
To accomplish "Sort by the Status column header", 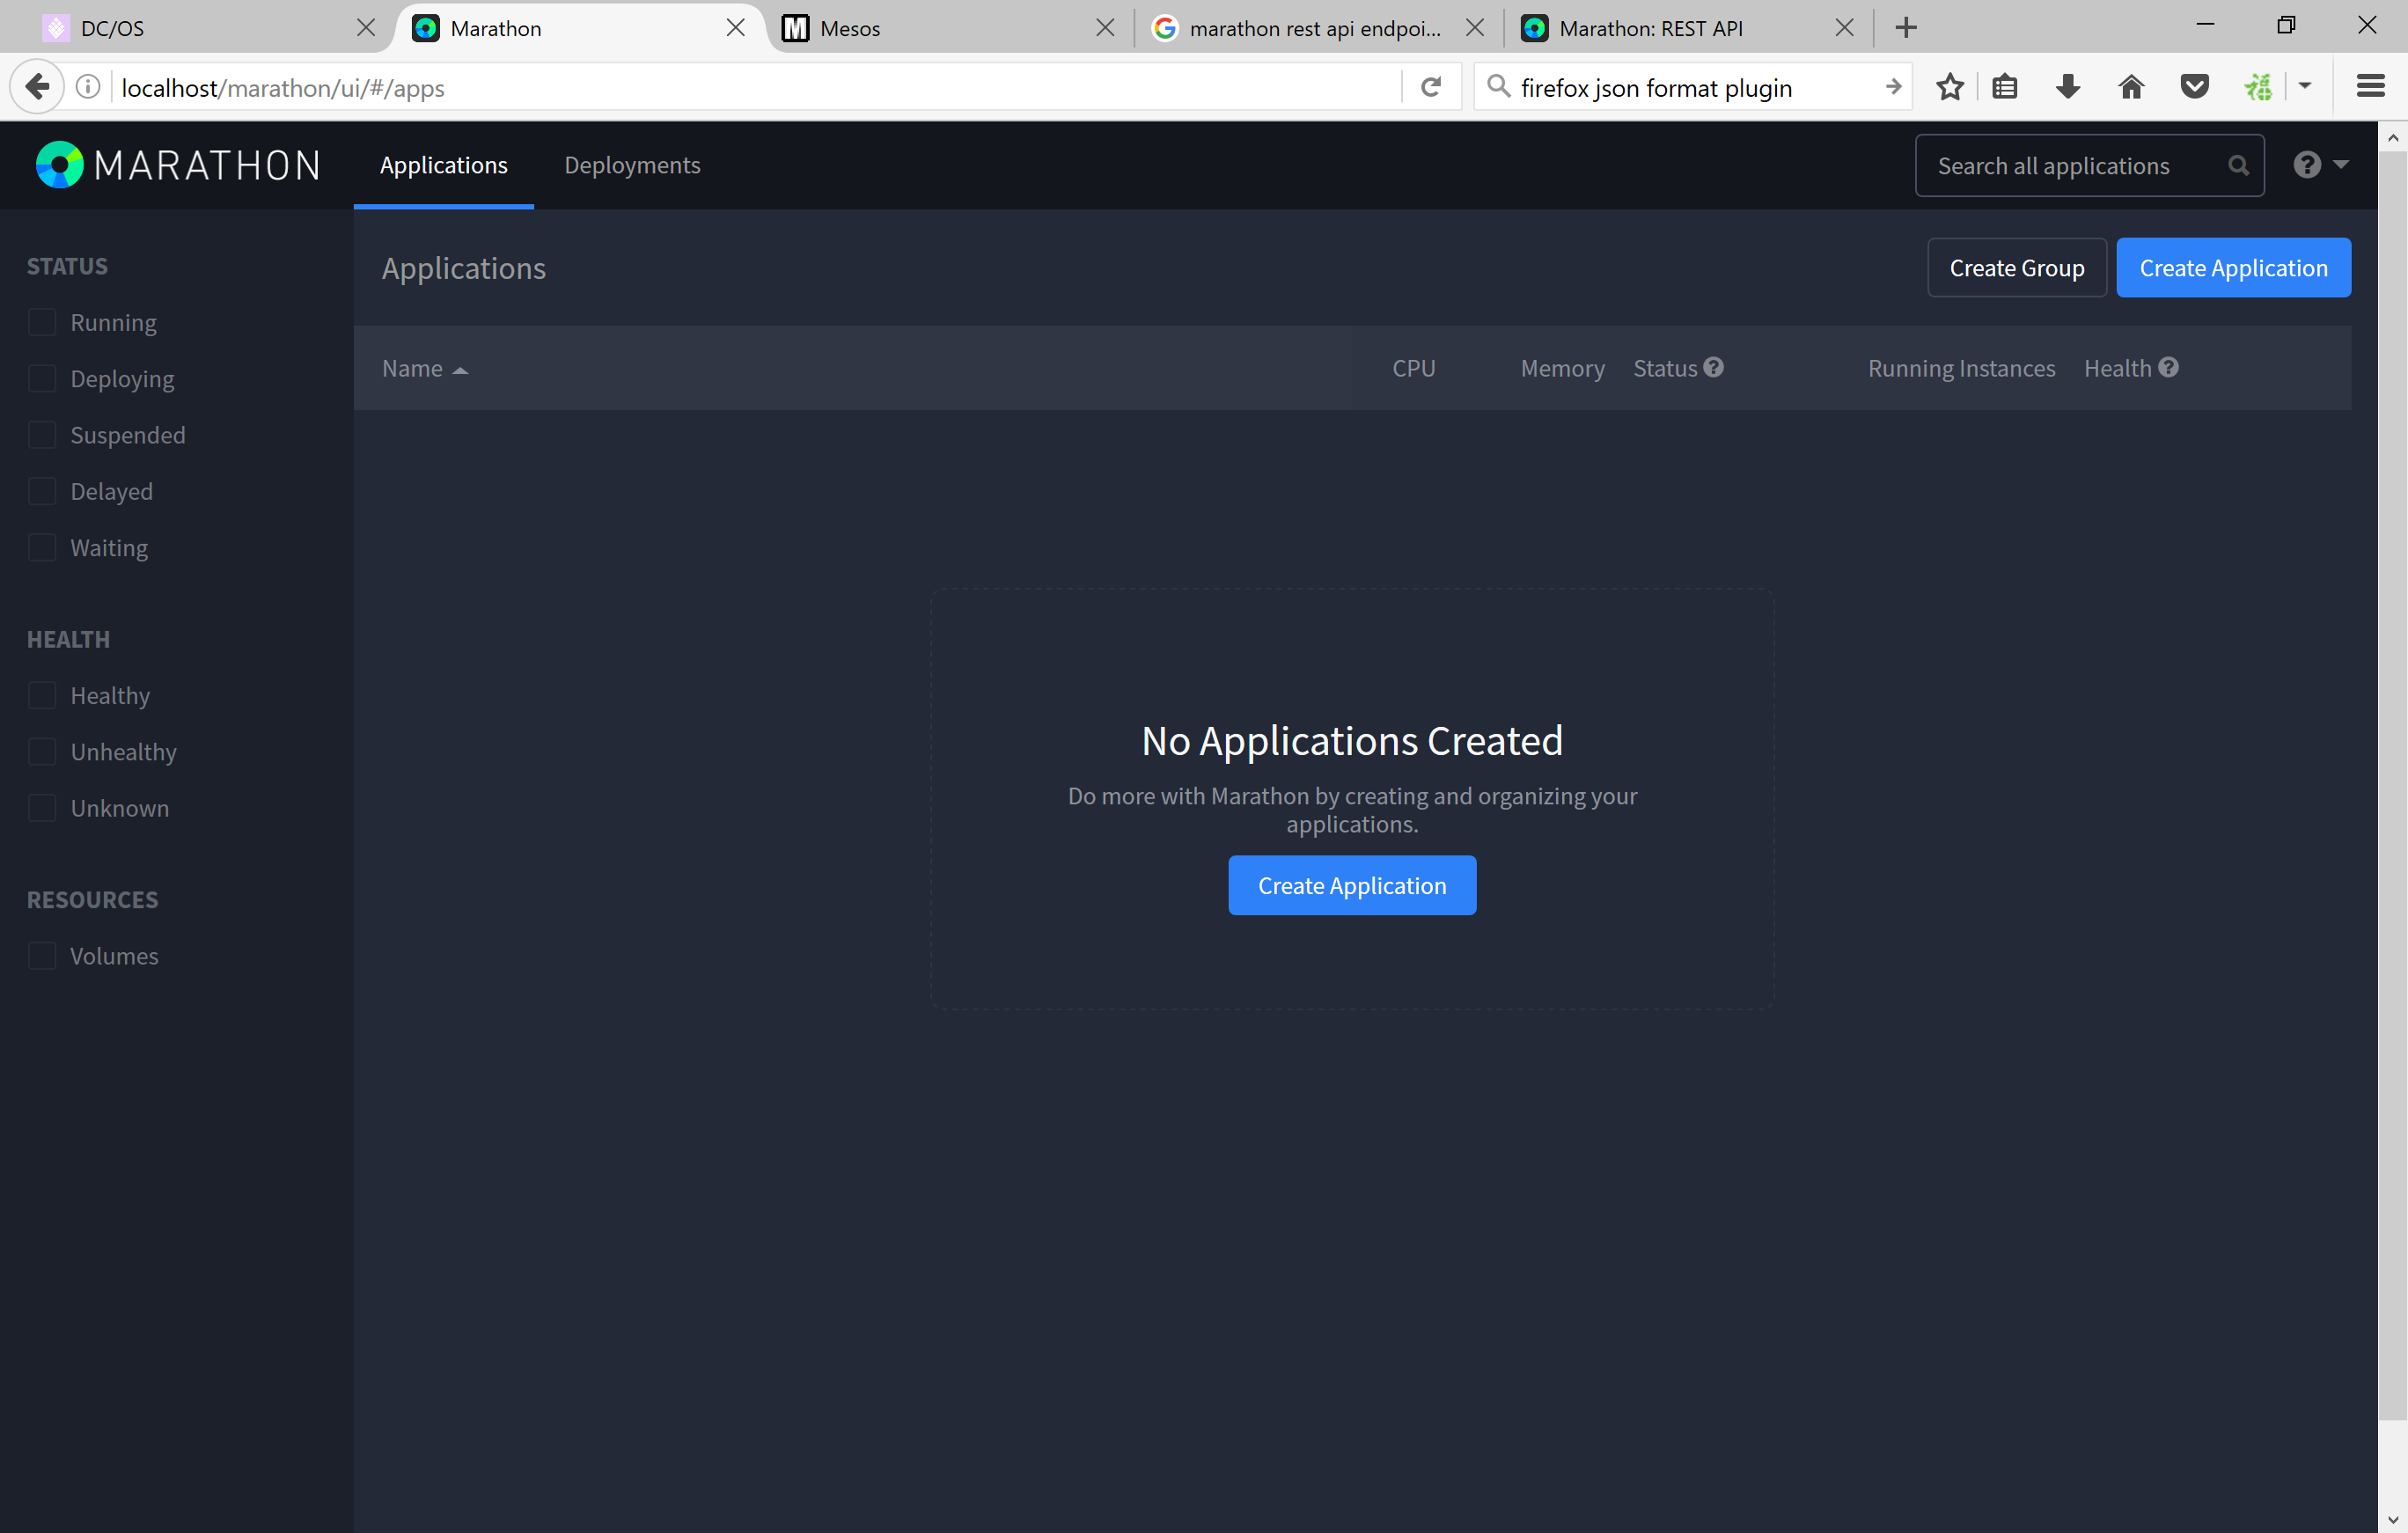I will click(1665, 369).
